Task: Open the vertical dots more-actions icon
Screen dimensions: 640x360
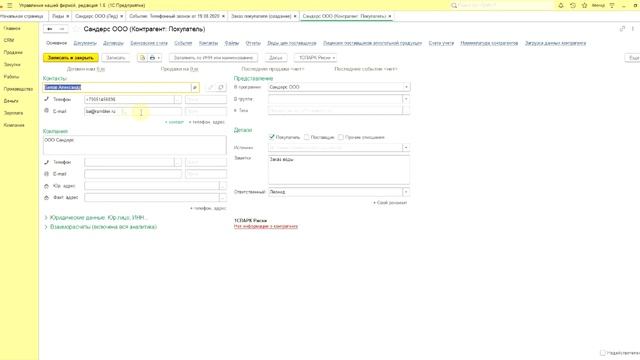Action: pos(633,29)
